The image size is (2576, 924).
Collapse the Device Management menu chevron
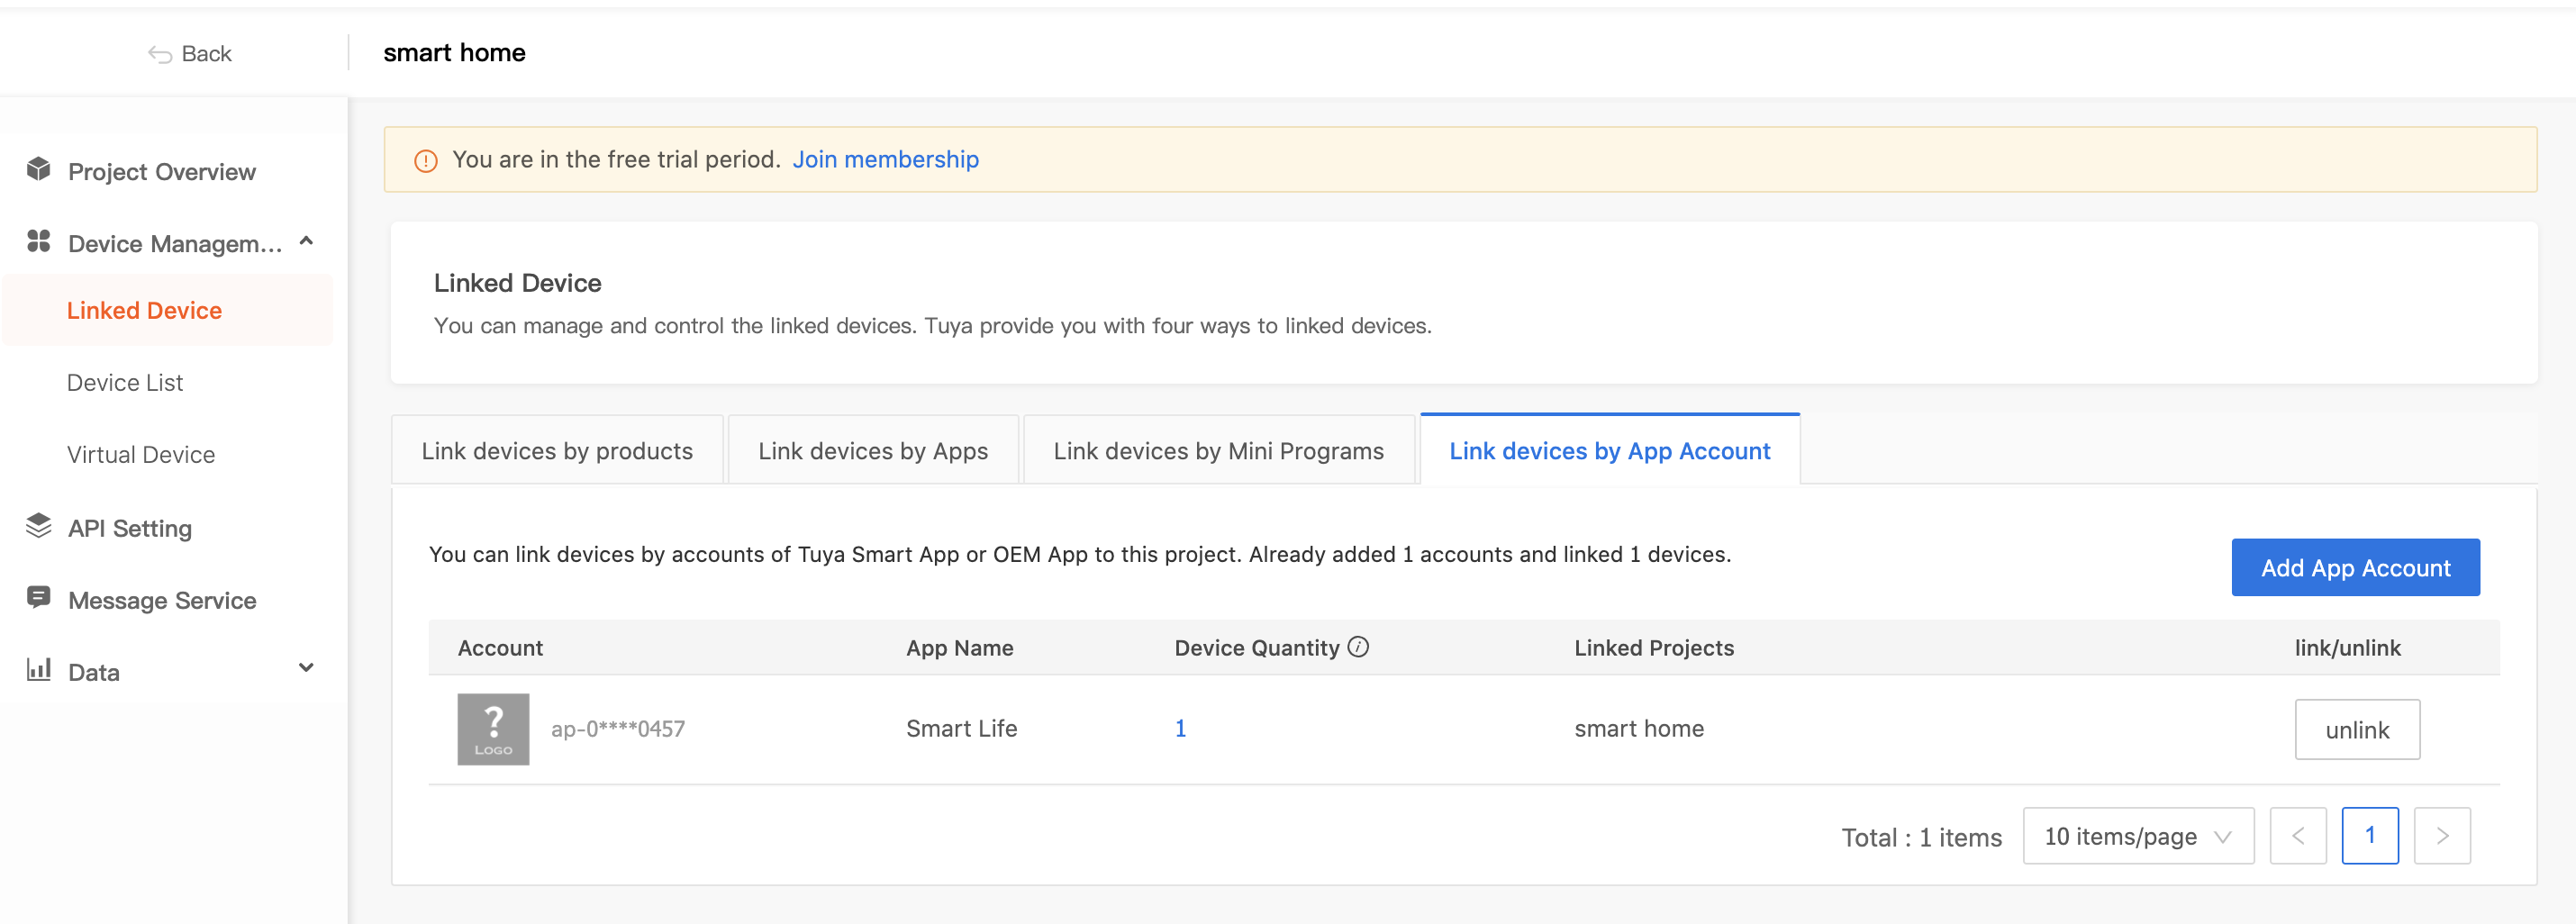[306, 242]
